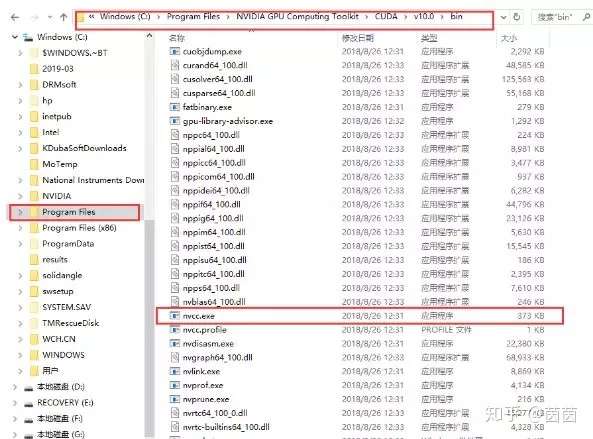
Task: Select the nppif64_100.dll file name
Action: click(211, 205)
